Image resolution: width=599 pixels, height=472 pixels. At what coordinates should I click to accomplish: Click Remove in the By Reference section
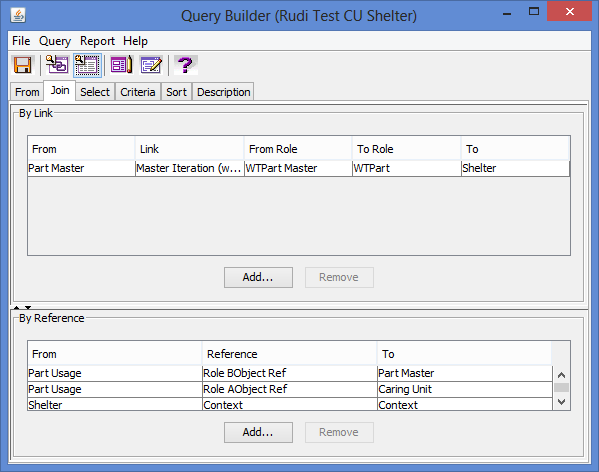tap(339, 432)
